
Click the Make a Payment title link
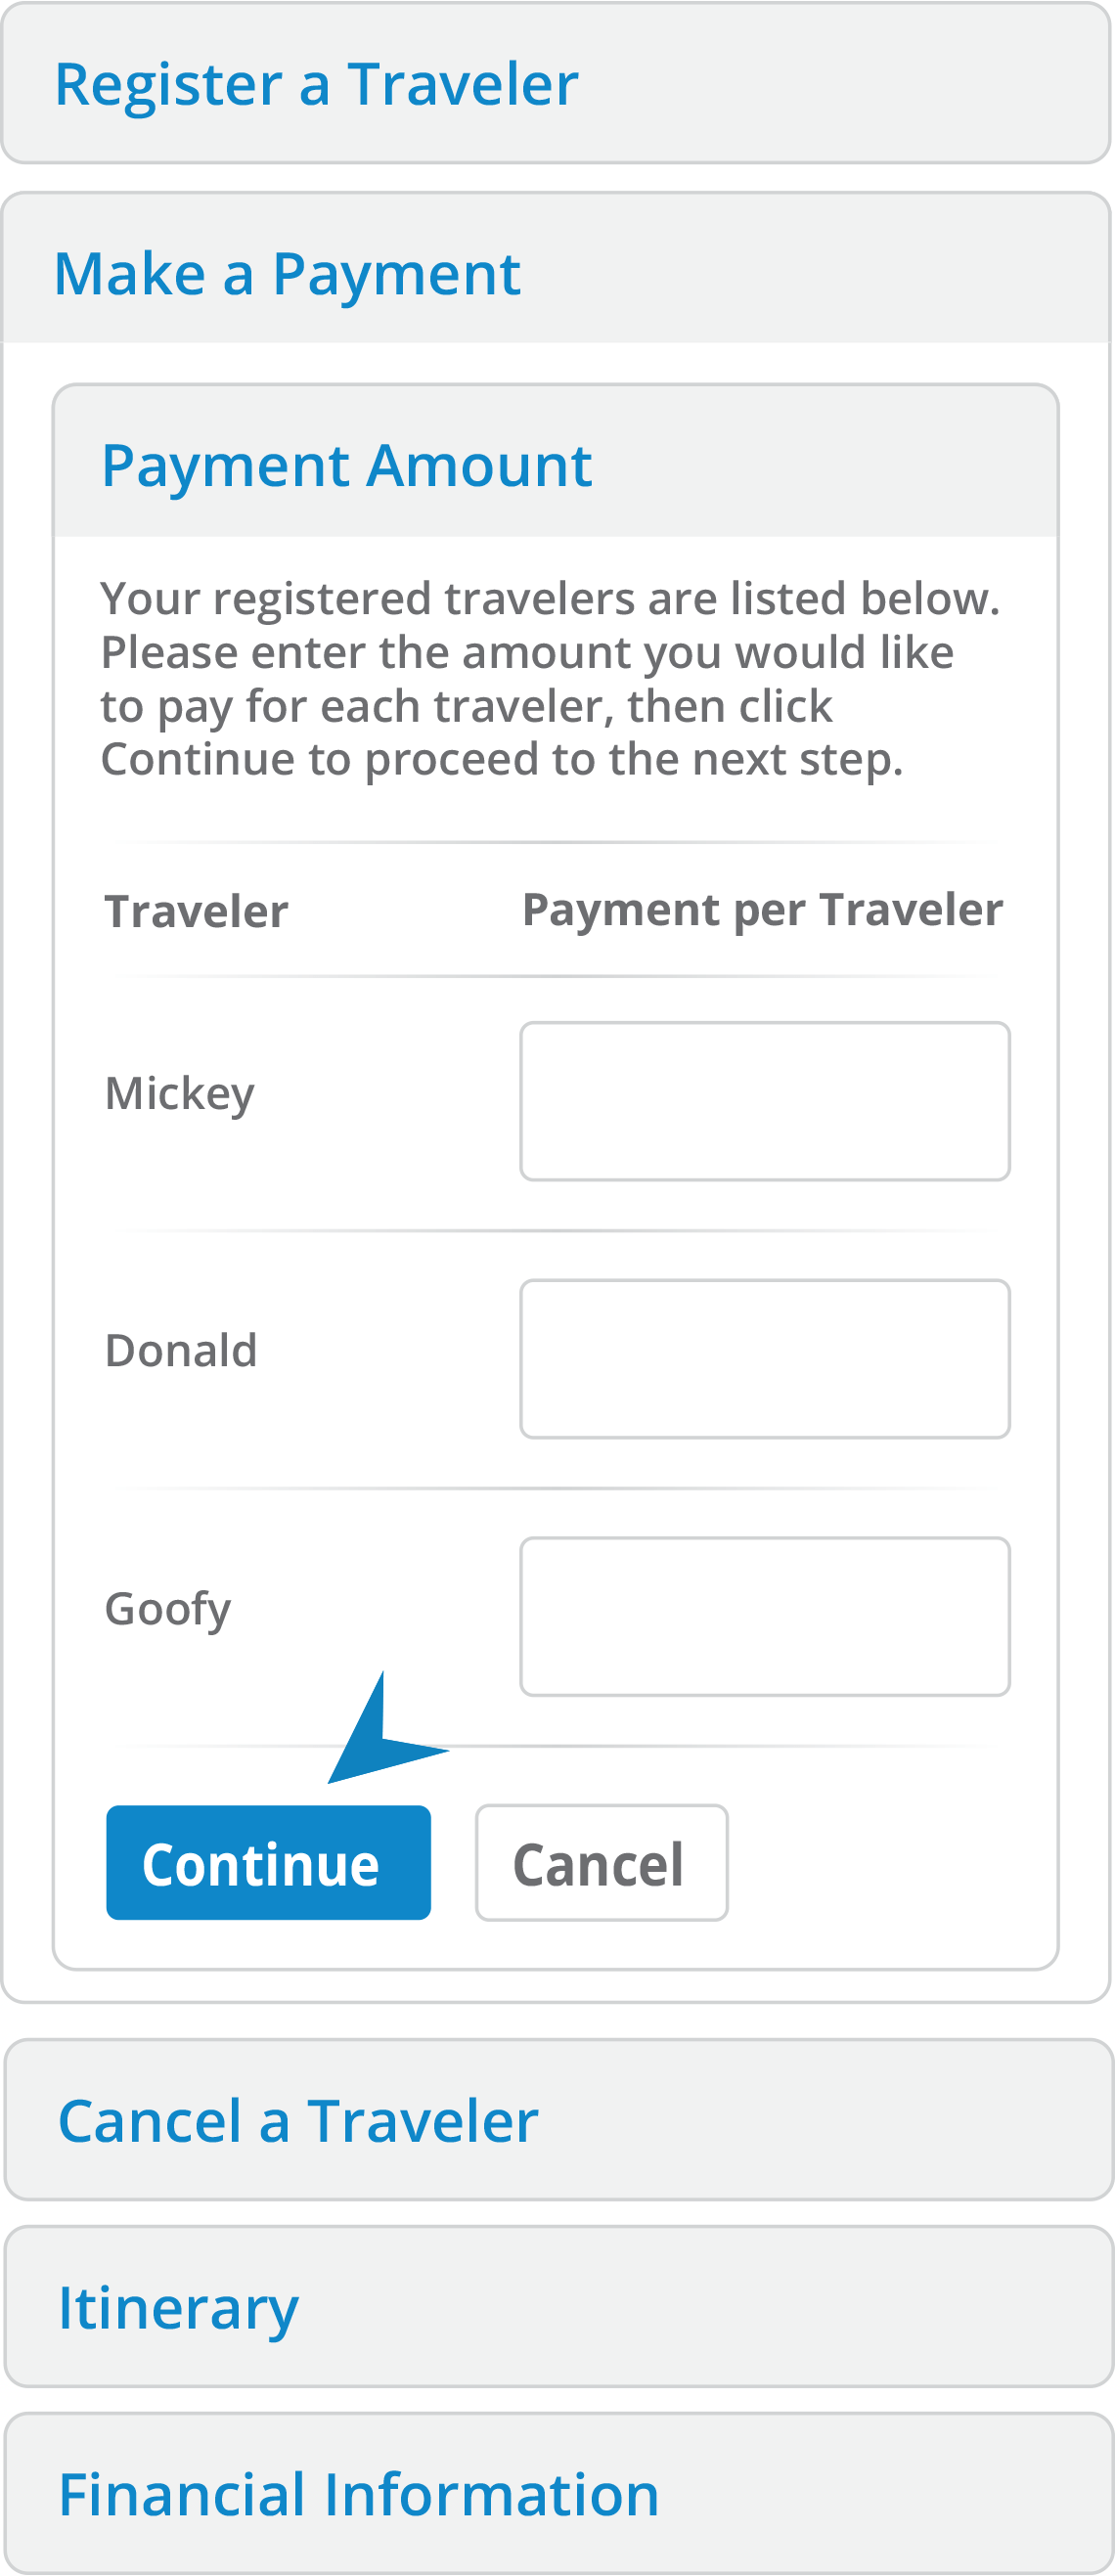point(288,273)
